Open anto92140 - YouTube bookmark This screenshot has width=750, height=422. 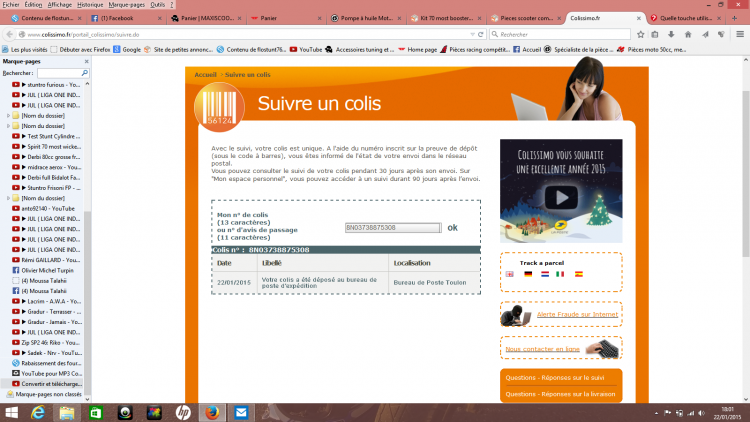(x=44, y=209)
